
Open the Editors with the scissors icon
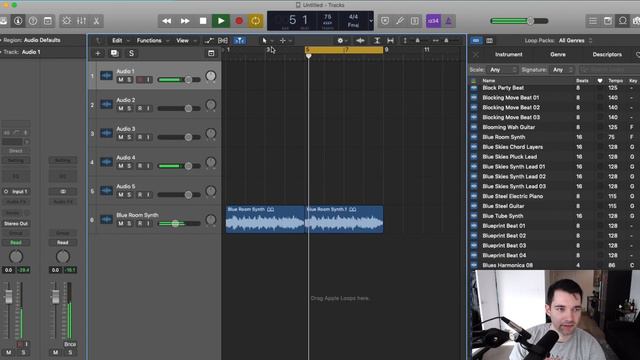[96, 21]
